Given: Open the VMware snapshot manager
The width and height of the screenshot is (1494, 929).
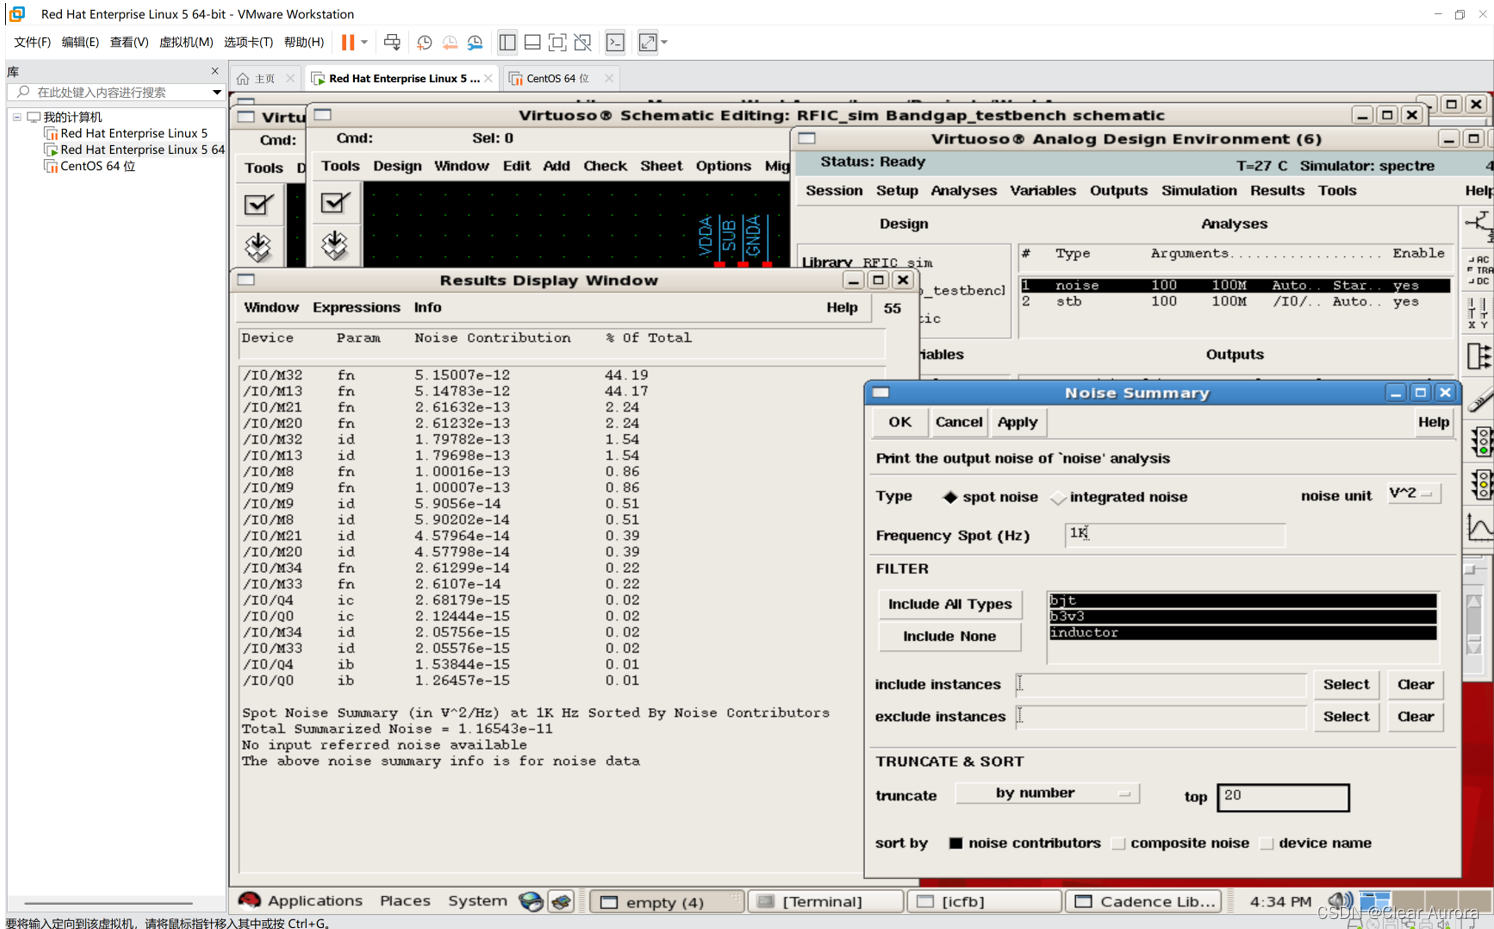Looking at the screenshot, I should [x=475, y=42].
